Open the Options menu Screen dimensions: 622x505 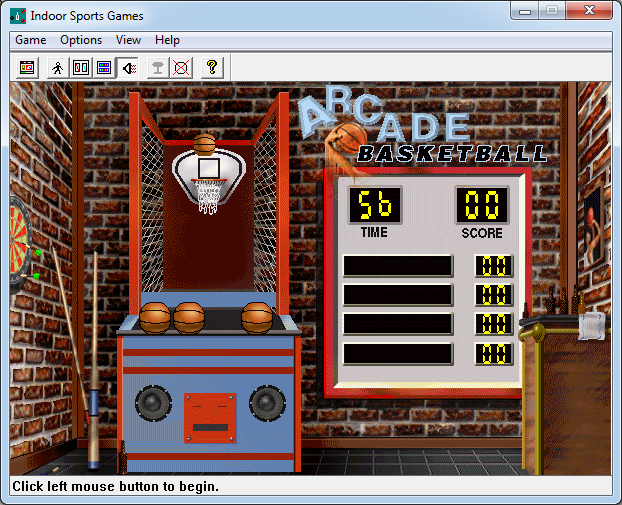tap(81, 40)
